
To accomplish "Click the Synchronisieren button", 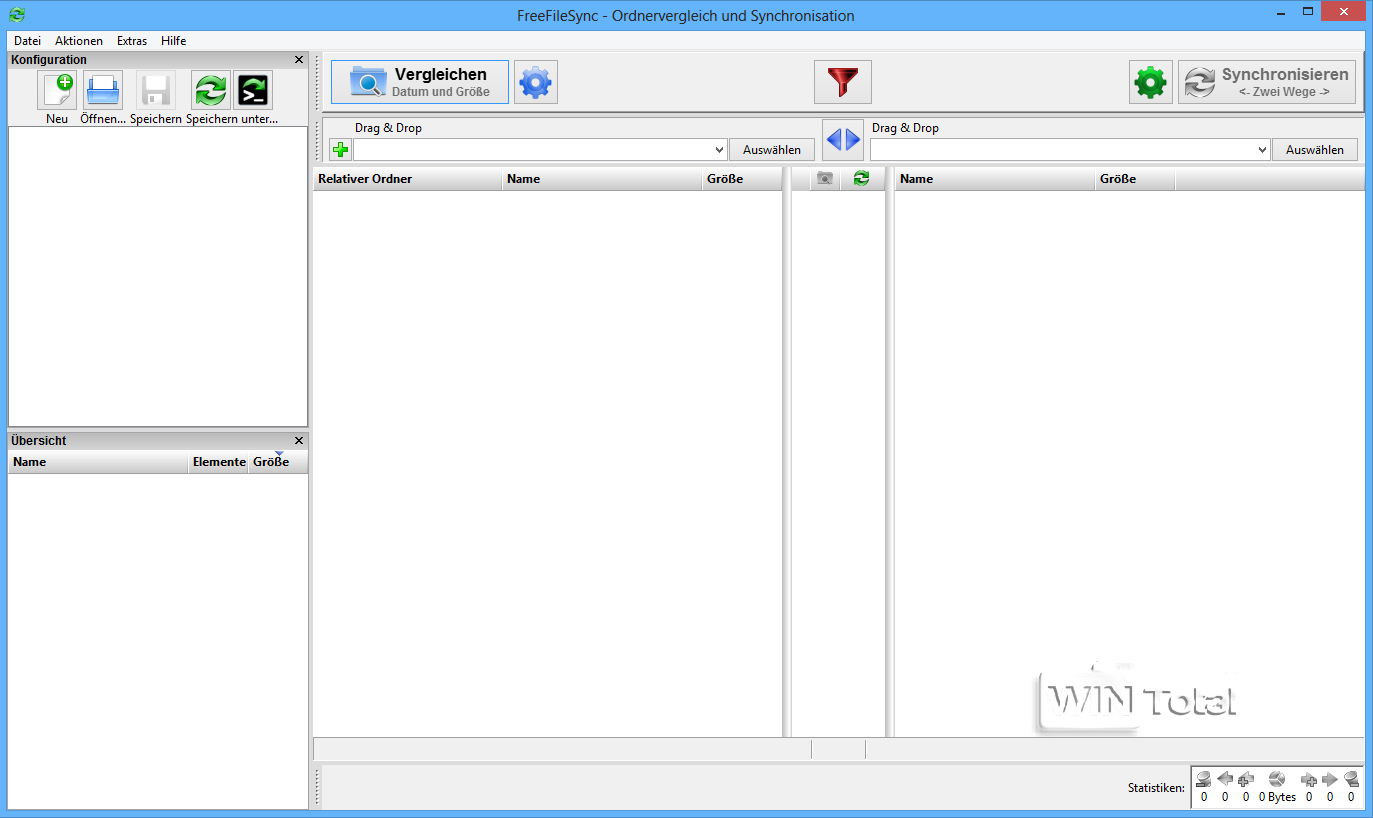I will click(1267, 82).
